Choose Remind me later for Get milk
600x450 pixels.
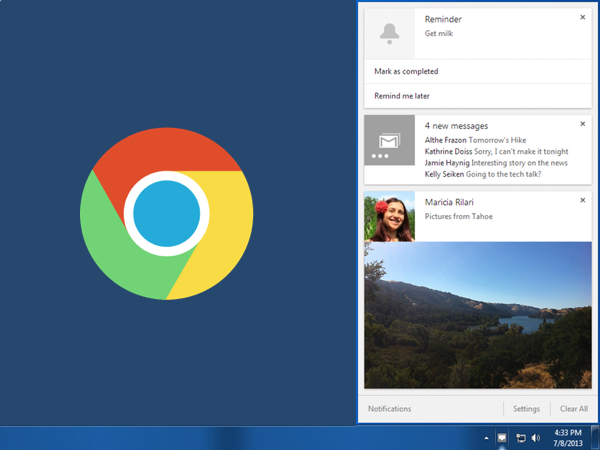coord(478,96)
